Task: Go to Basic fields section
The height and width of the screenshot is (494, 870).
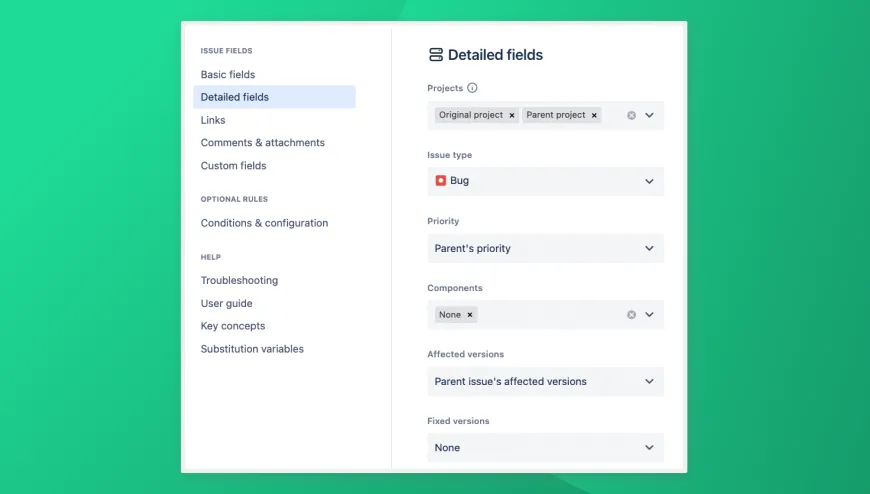Action: (x=228, y=75)
